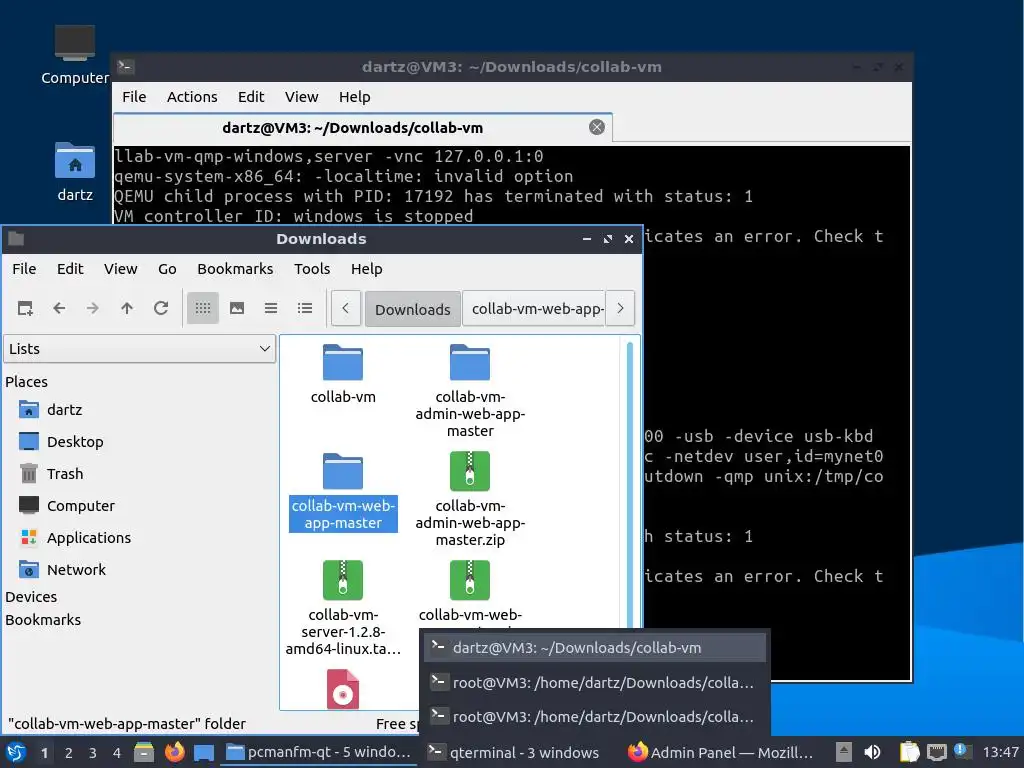Select the collab-vm-admin-web-app-master folder
The width and height of the screenshot is (1024, 768).
pyautogui.click(x=470, y=391)
